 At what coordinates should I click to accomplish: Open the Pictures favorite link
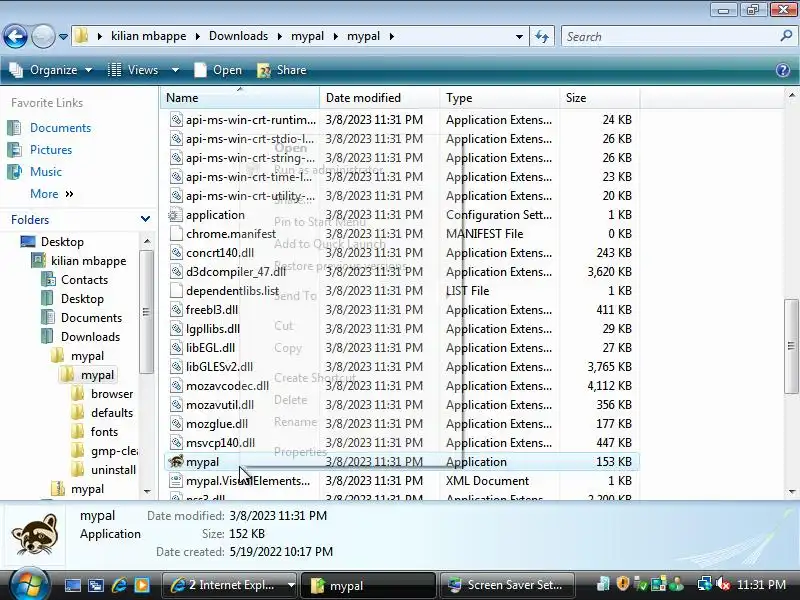pos(51,149)
